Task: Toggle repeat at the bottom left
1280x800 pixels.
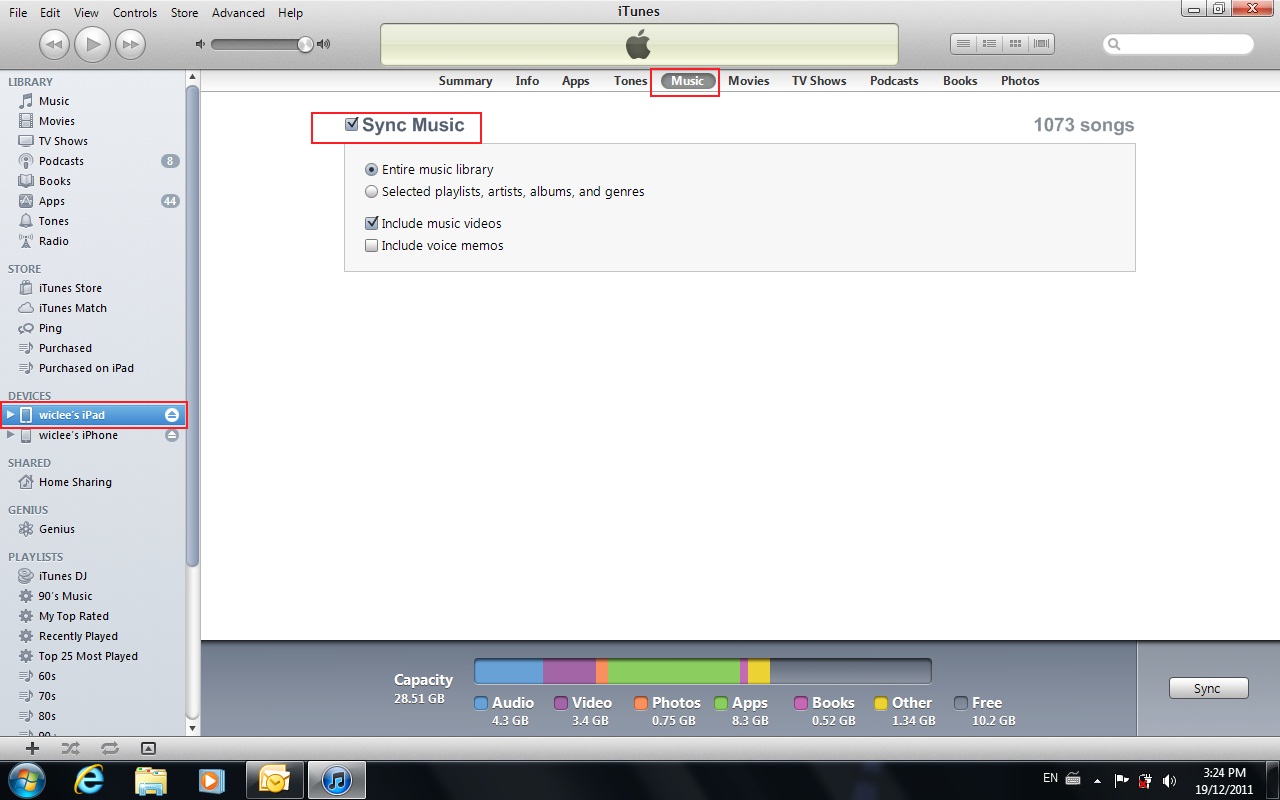Action: point(109,748)
